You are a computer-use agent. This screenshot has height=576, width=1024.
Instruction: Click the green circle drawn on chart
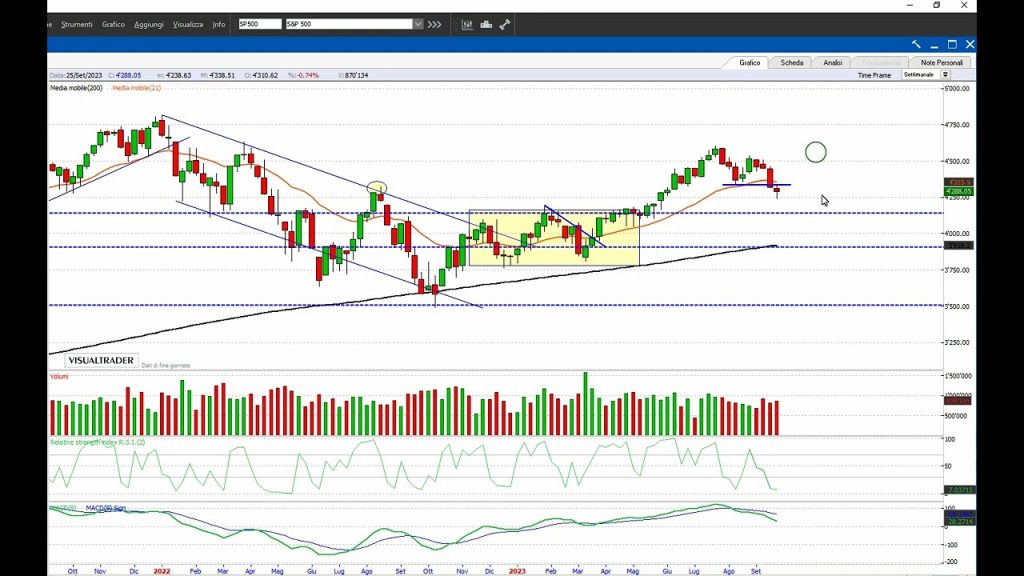tap(816, 153)
